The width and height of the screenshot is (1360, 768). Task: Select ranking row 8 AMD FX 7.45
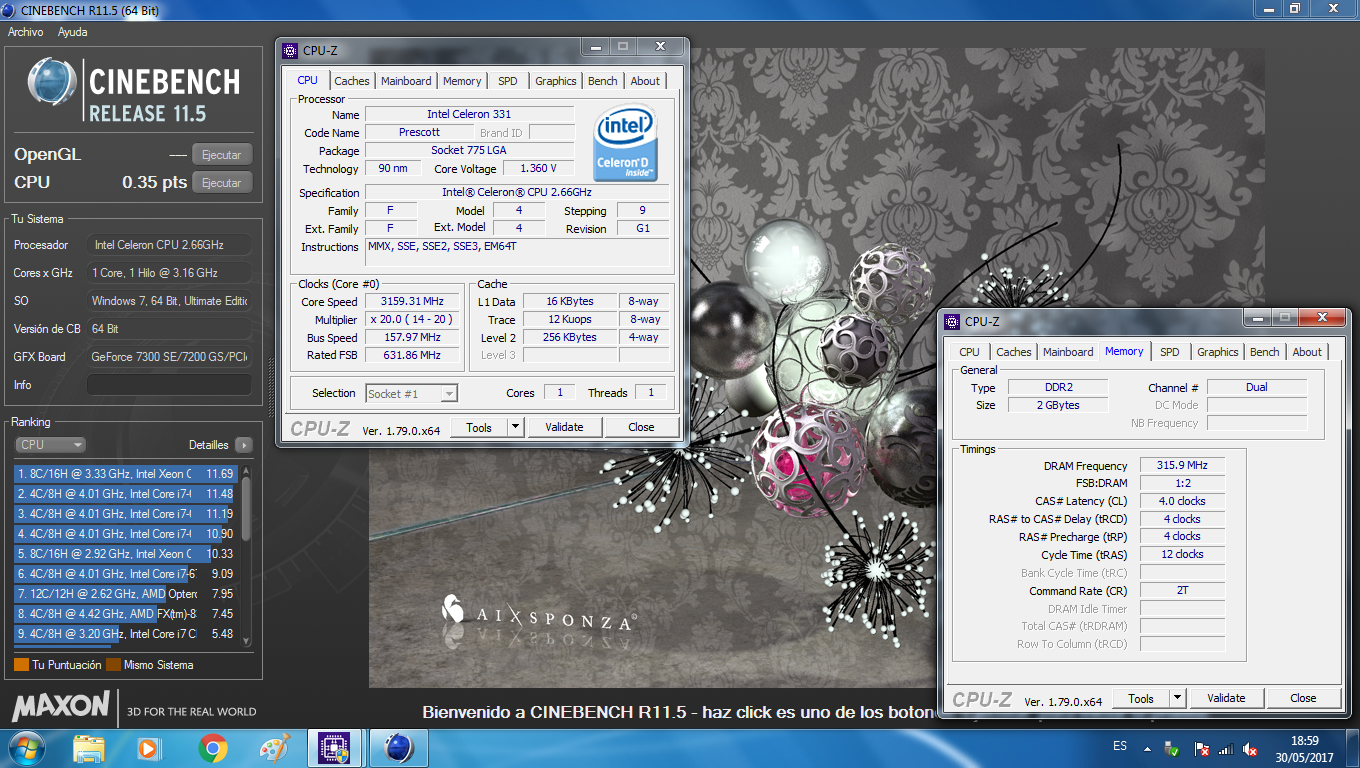point(126,614)
